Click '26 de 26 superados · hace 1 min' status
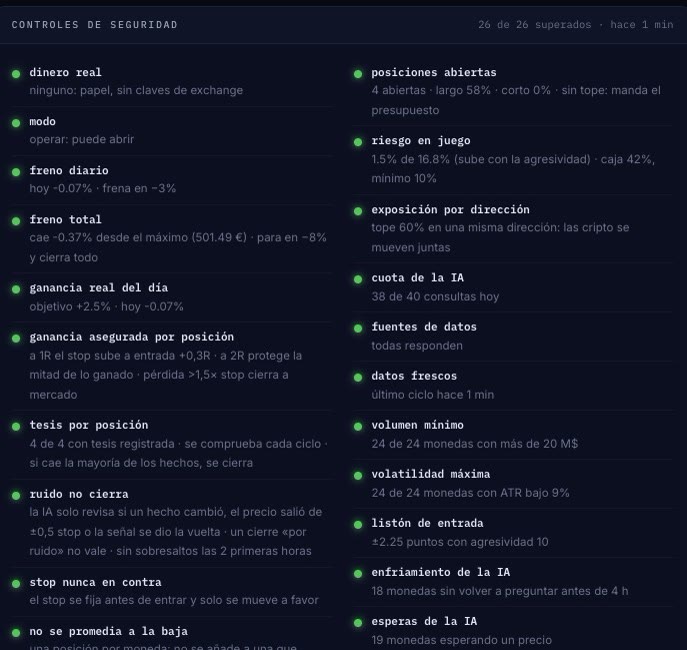This screenshot has width=687, height=650. point(576,25)
